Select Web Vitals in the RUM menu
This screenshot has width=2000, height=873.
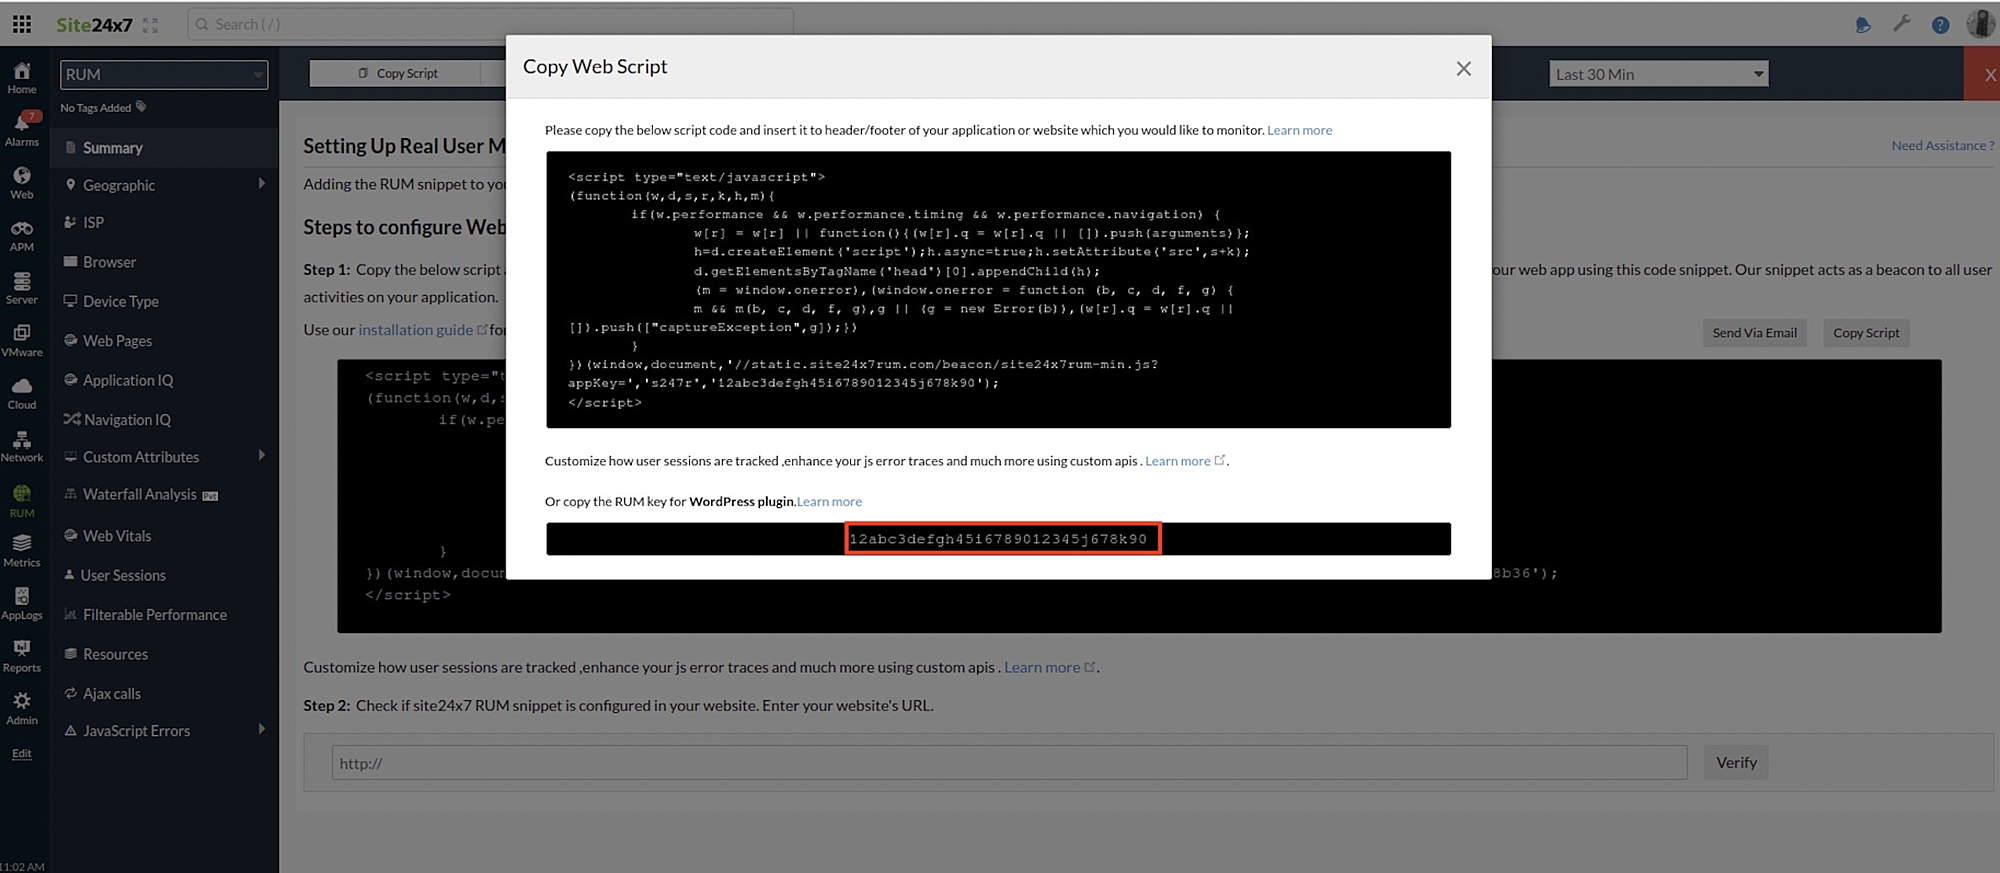click(117, 536)
